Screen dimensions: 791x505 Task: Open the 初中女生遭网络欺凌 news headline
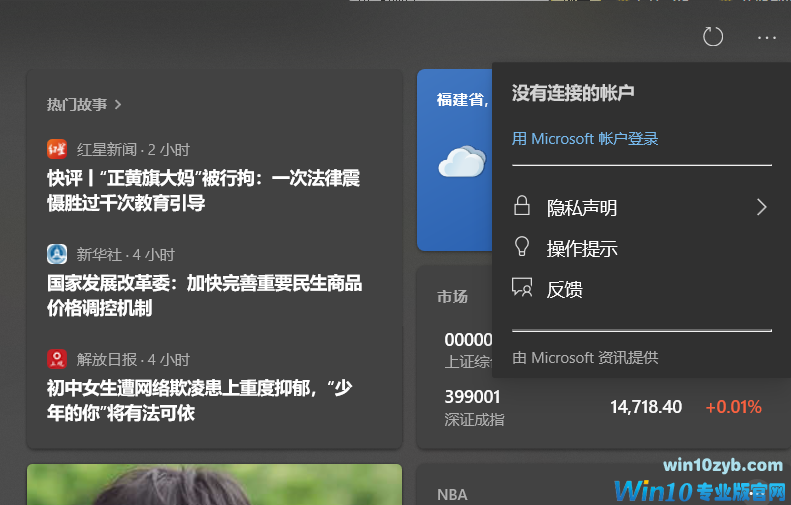[x=199, y=401]
